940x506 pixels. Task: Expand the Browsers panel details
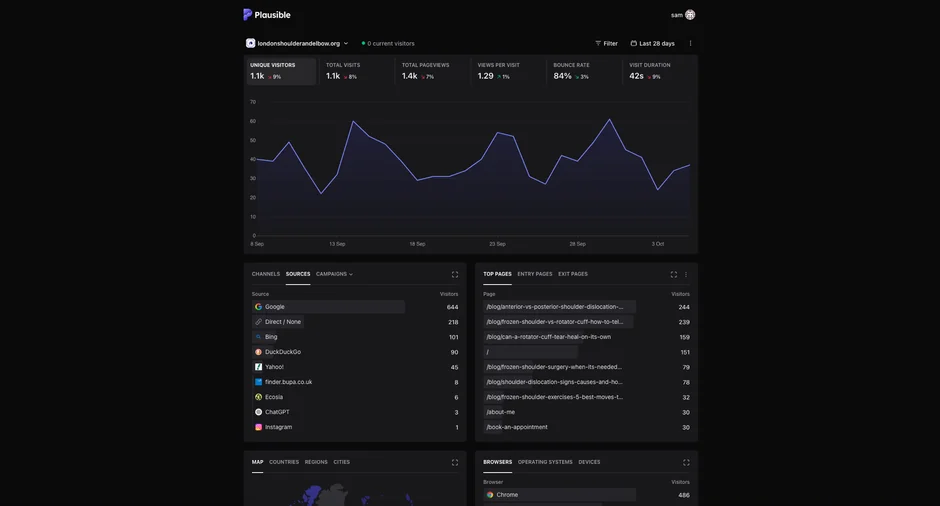coord(686,462)
